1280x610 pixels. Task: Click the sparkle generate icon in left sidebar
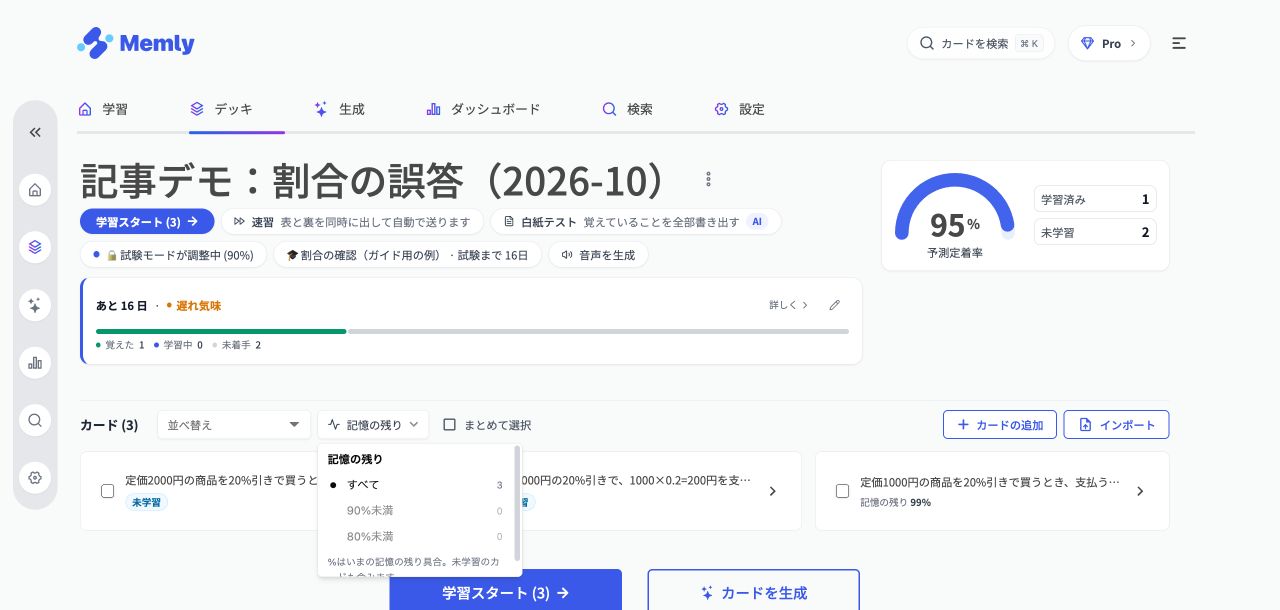tap(35, 305)
